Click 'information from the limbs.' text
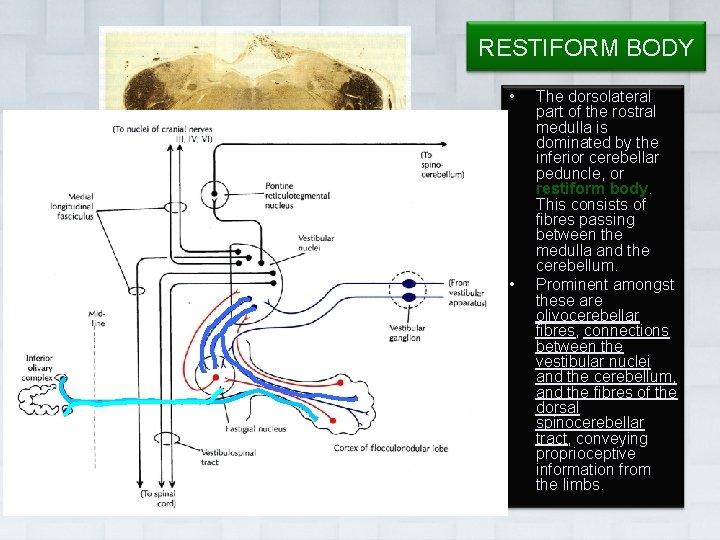The image size is (720, 540). tap(593, 477)
